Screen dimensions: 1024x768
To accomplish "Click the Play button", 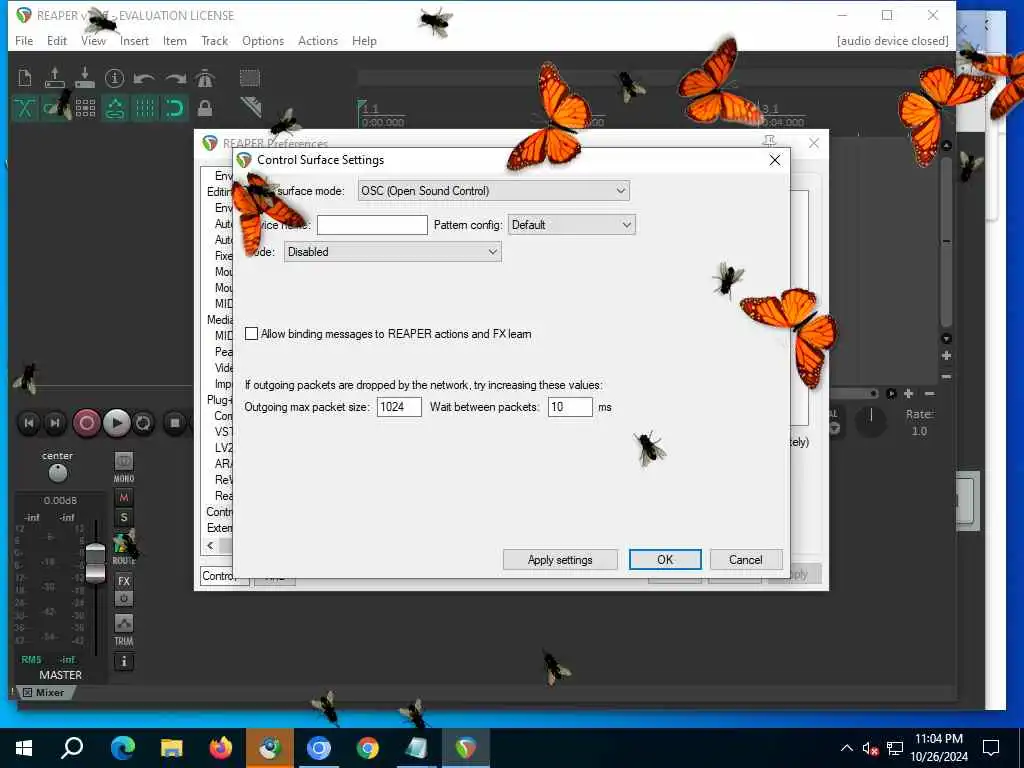I will [116, 423].
